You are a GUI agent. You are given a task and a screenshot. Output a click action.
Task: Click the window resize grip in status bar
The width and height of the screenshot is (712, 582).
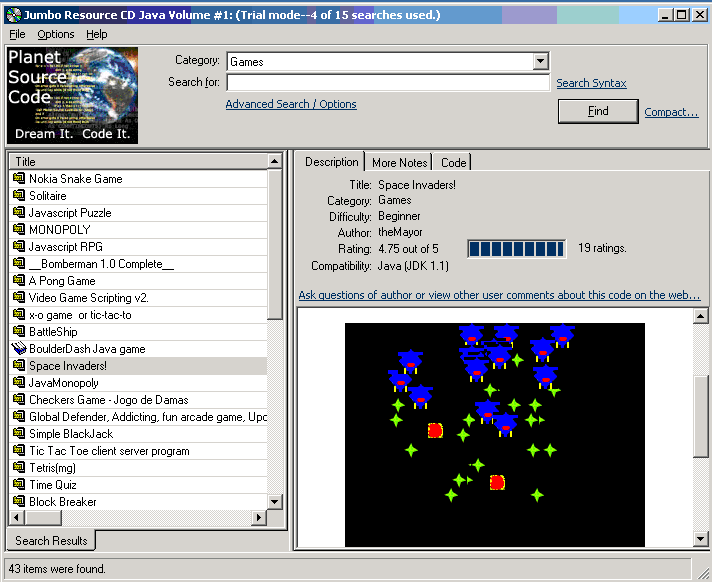pyautogui.click(x=702, y=572)
